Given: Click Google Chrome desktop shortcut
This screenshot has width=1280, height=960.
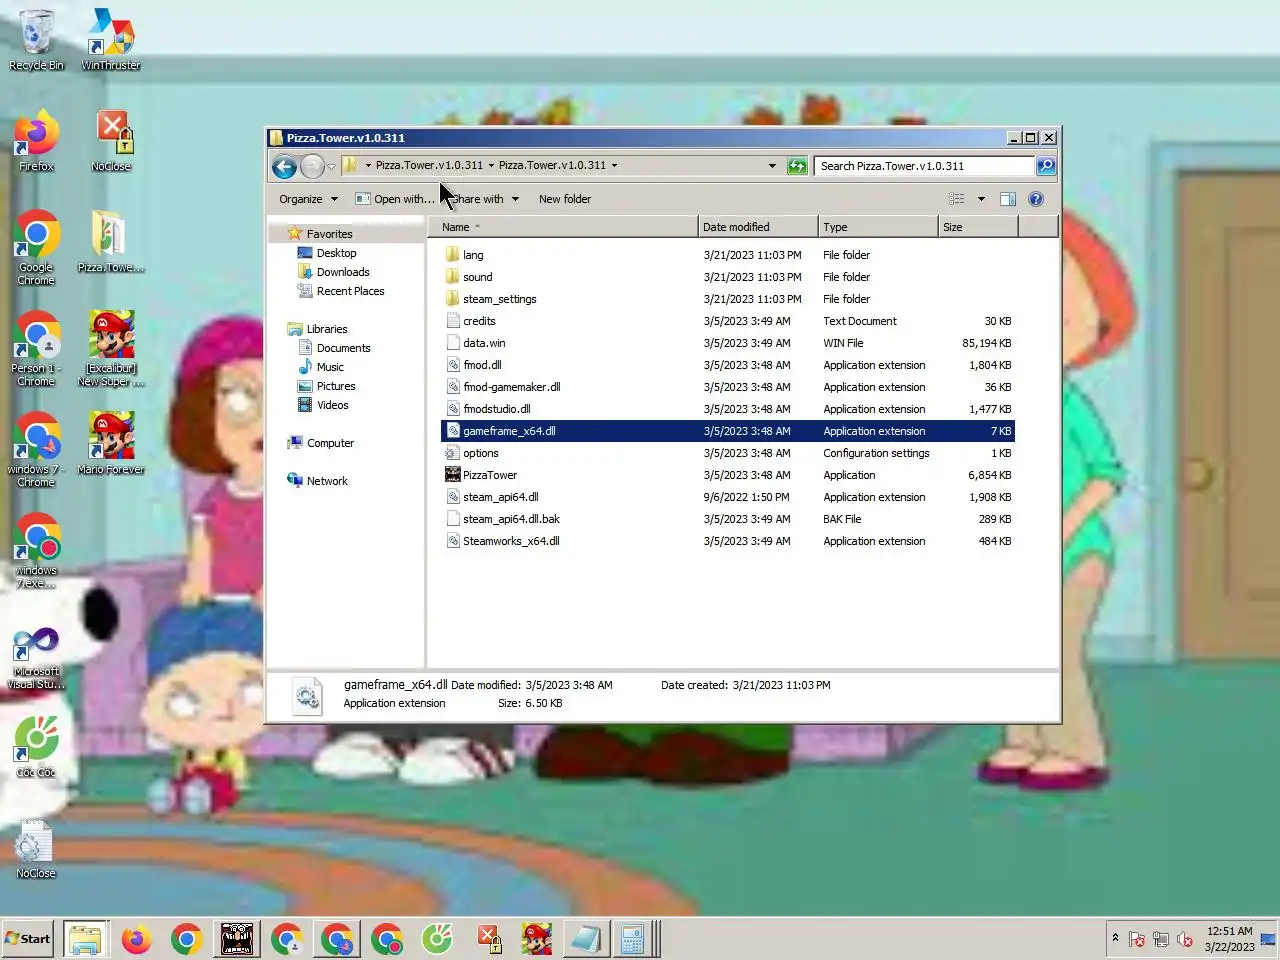Looking at the screenshot, I should tap(36, 248).
